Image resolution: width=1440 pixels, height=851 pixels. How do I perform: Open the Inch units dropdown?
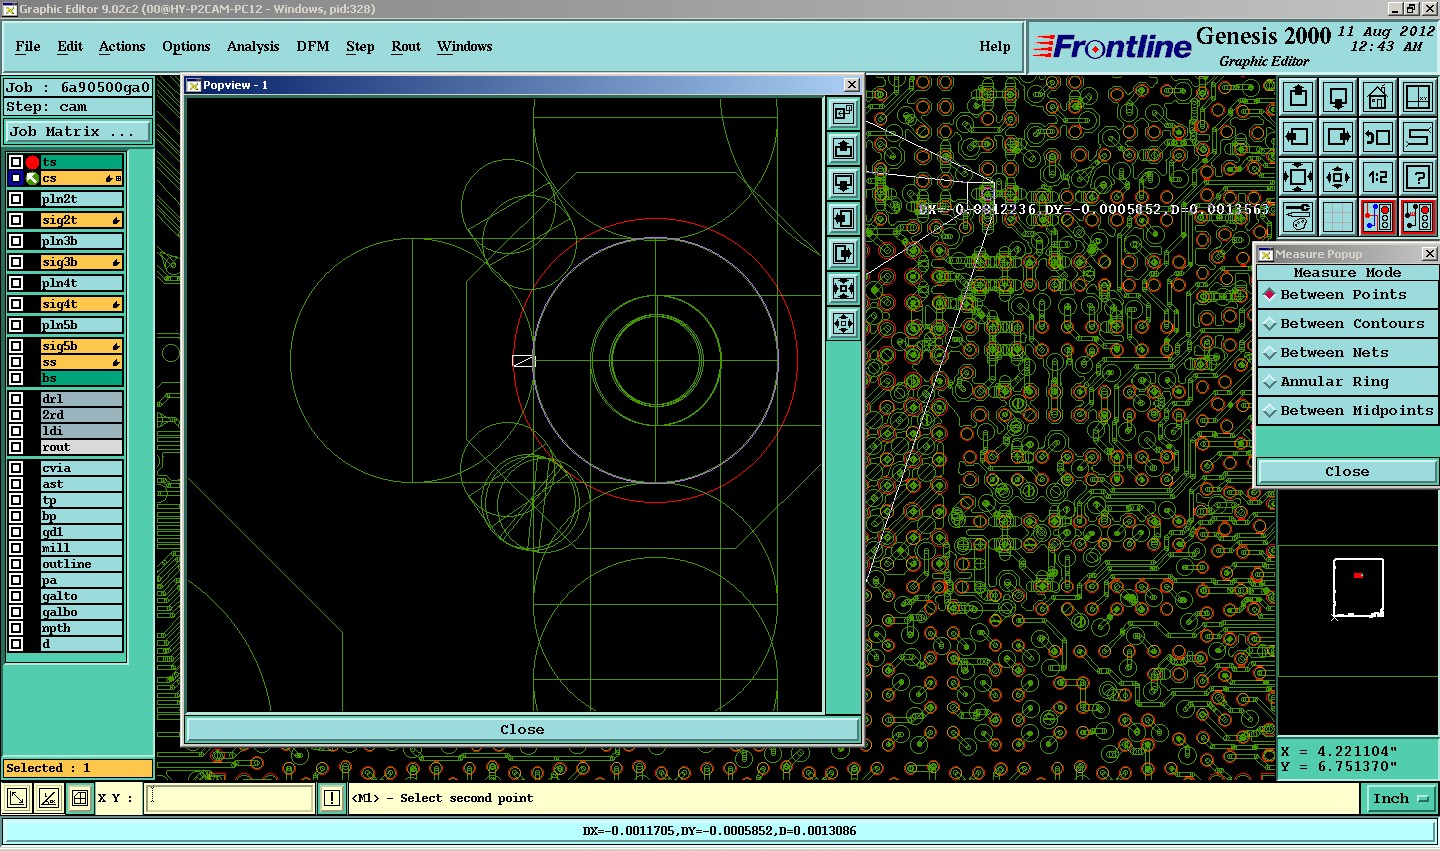[x=1399, y=798]
